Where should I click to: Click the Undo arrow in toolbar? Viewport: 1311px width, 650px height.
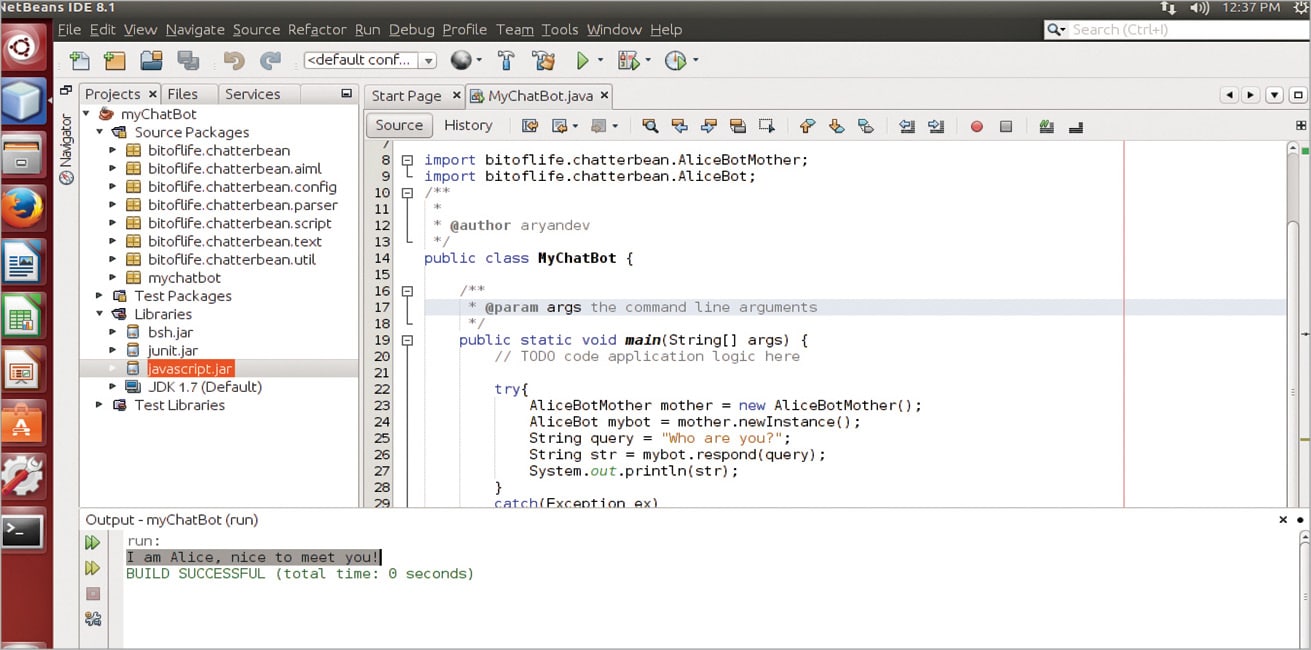[234, 61]
